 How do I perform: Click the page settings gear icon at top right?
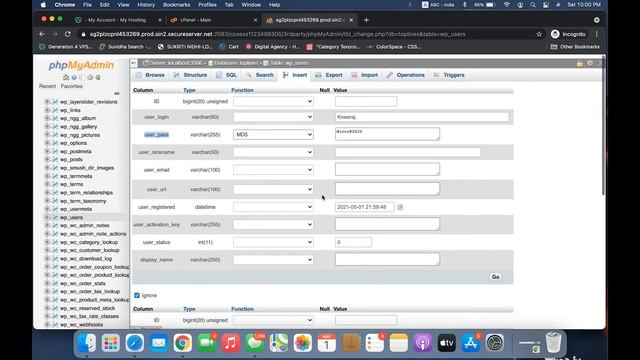pos(590,63)
